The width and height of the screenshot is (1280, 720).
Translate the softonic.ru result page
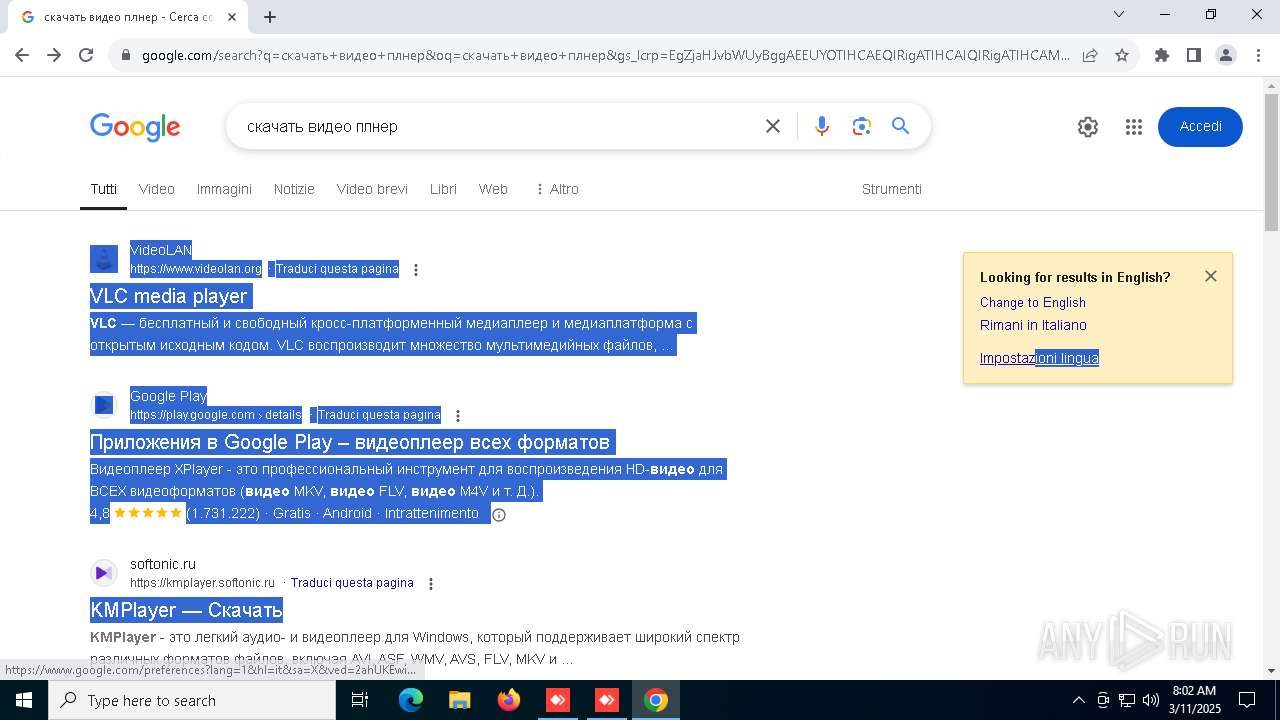[352, 583]
